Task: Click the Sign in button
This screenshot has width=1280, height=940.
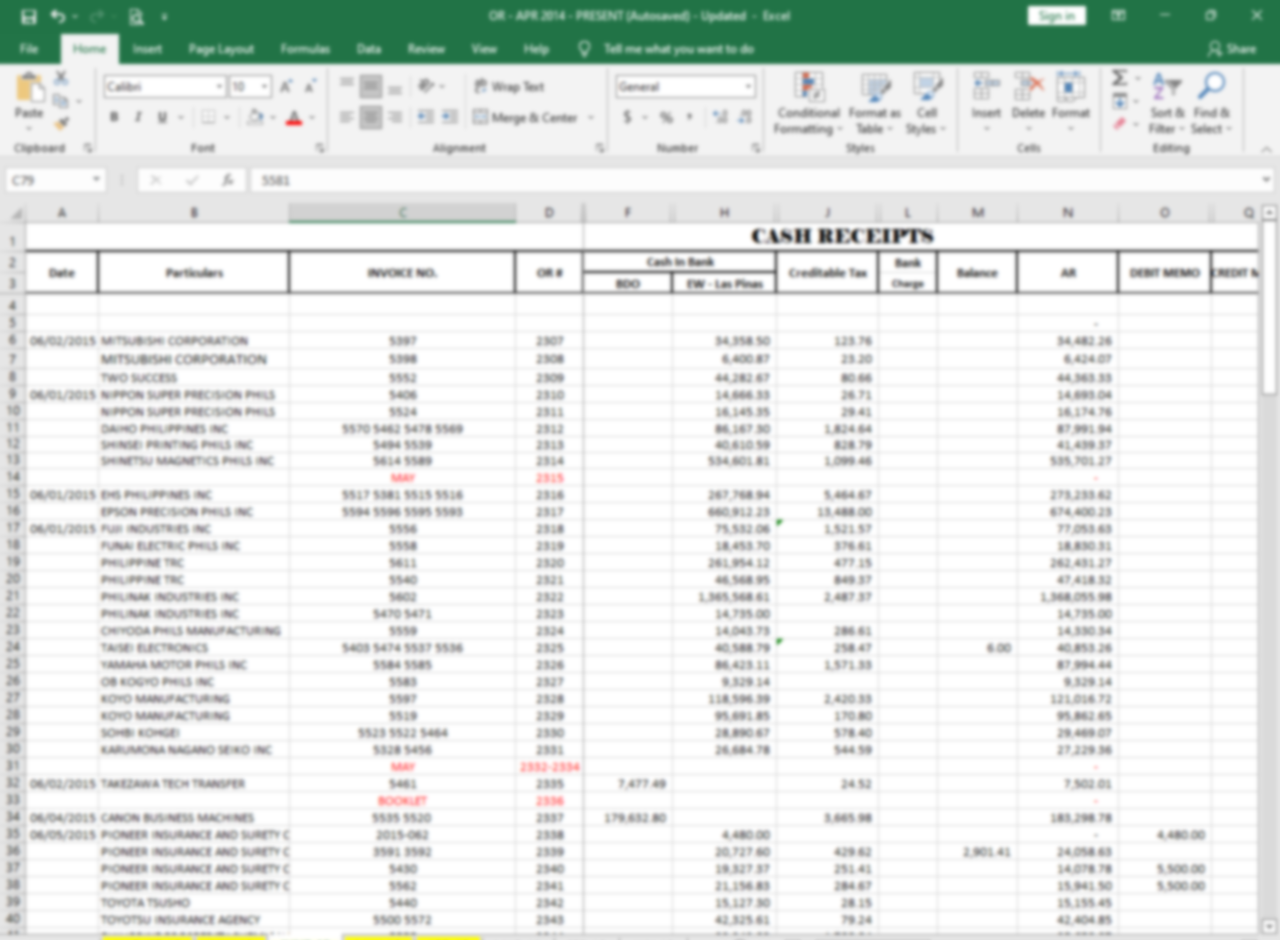Action: click(1056, 16)
